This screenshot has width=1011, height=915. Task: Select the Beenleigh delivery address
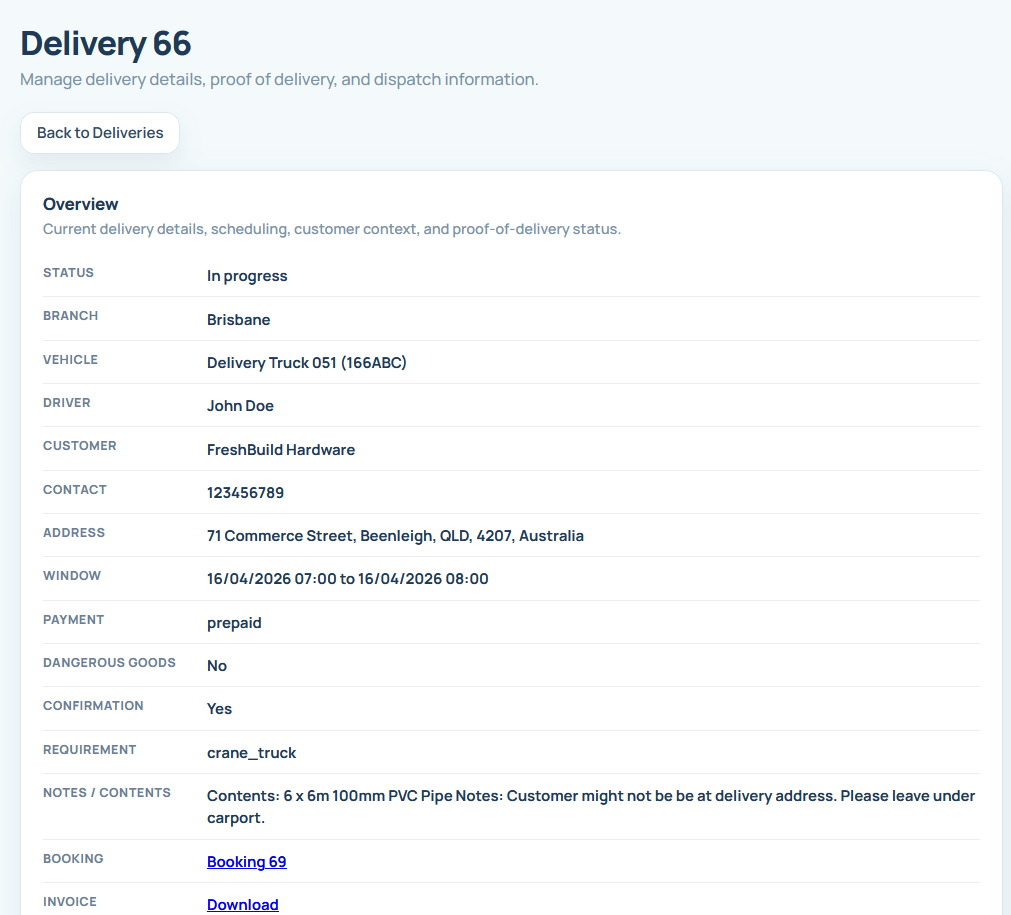(x=395, y=535)
